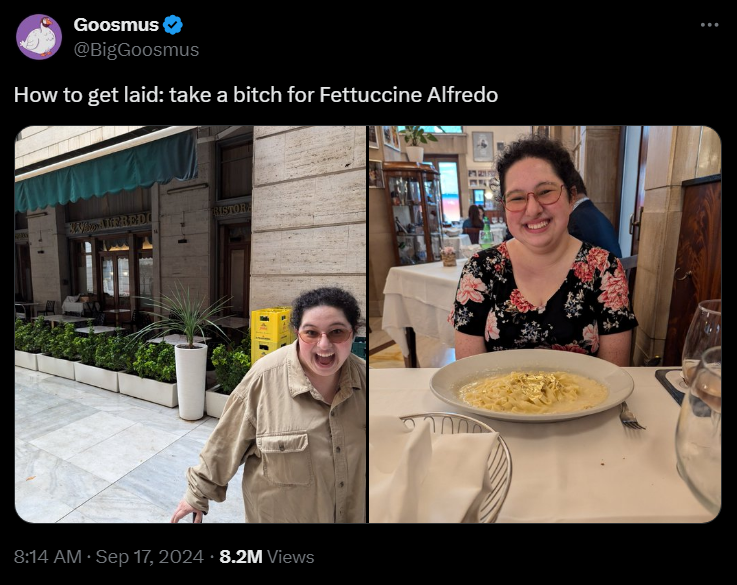
Task: Select the tweet text about Fettuccine Alfredo
Action: pyautogui.click(x=256, y=95)
